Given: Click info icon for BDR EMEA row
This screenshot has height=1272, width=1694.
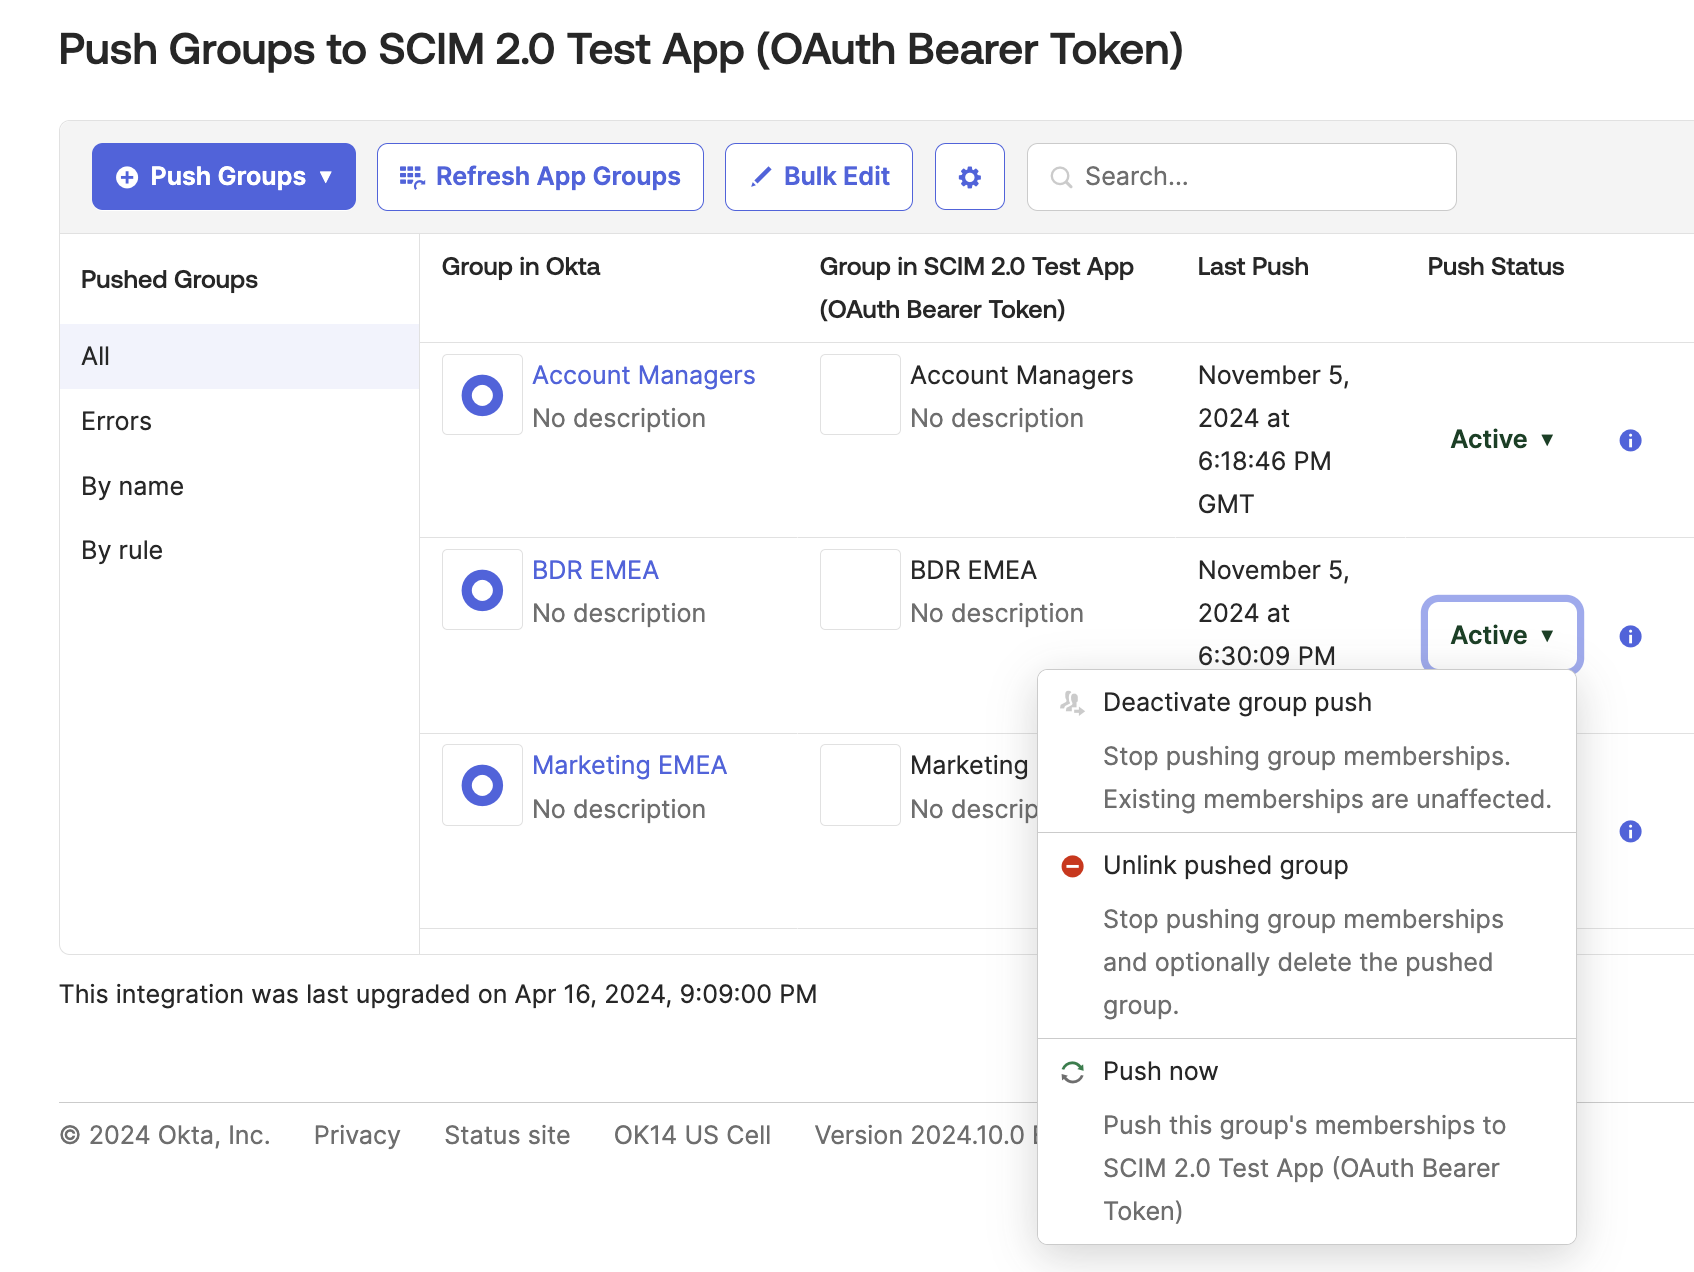Looking at the screenshot, I should [x=1630, y=636].
